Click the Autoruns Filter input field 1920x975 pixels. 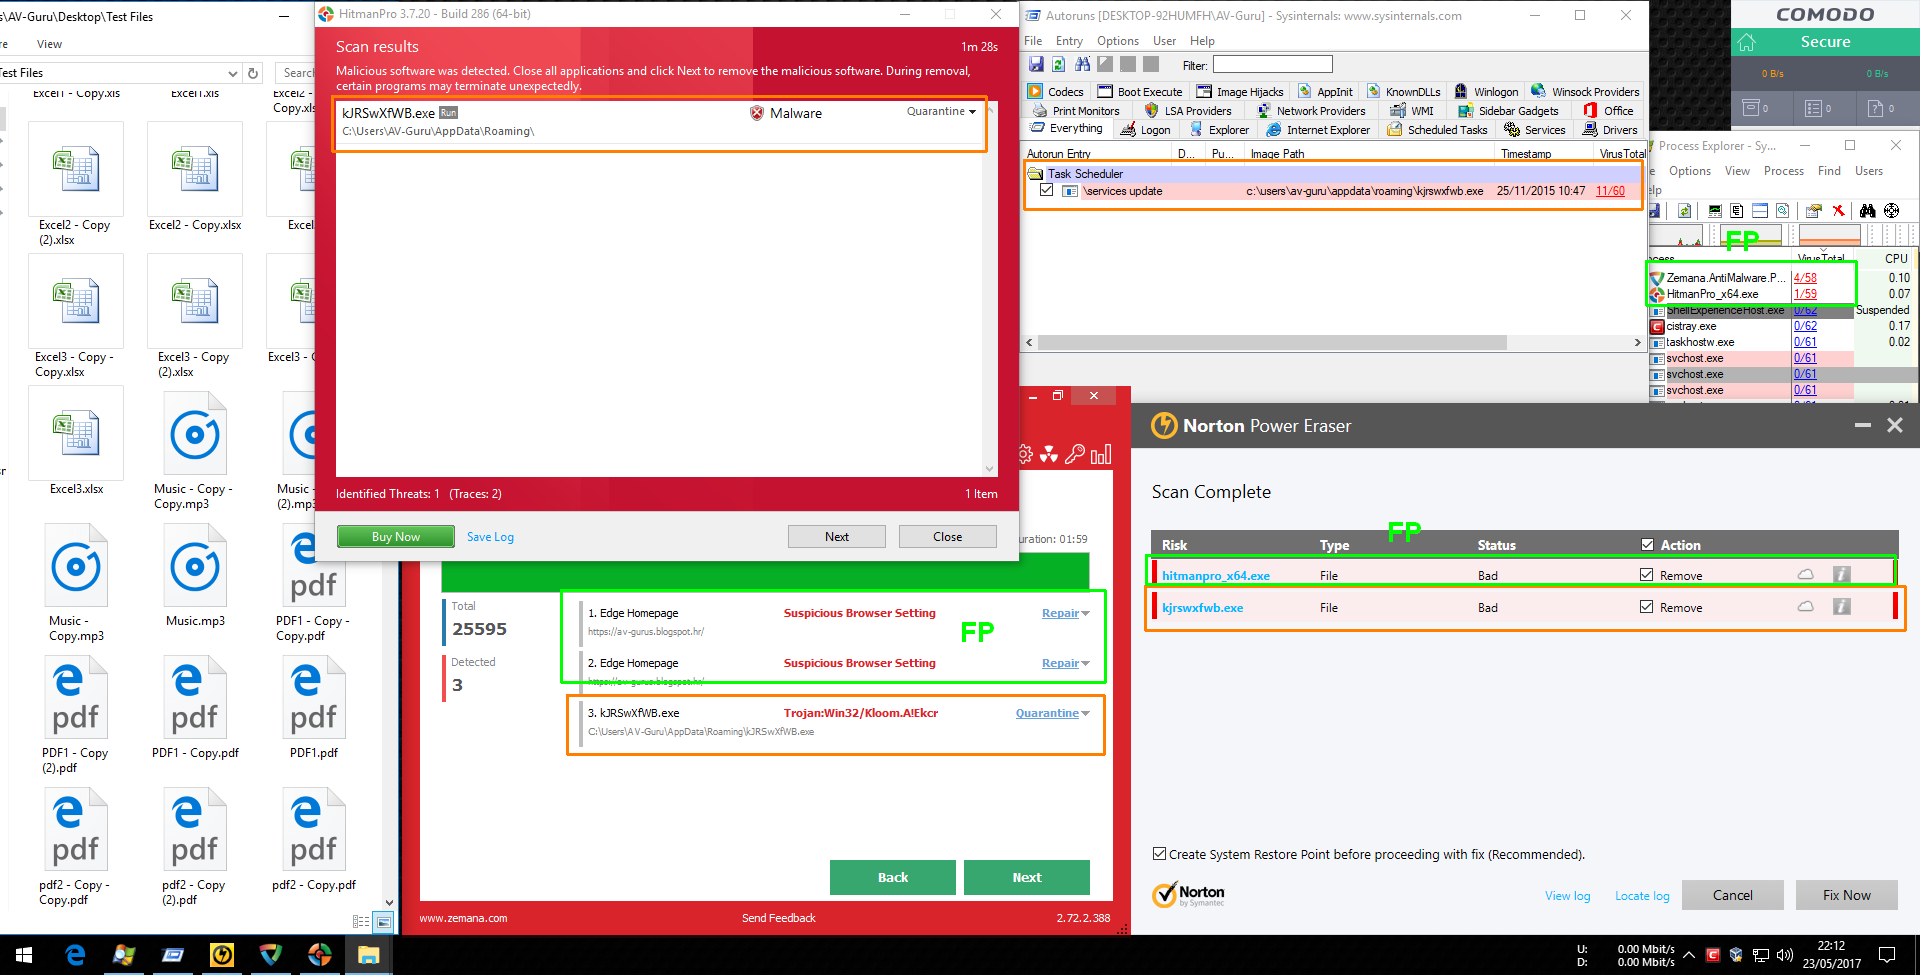click(1272, 65)
